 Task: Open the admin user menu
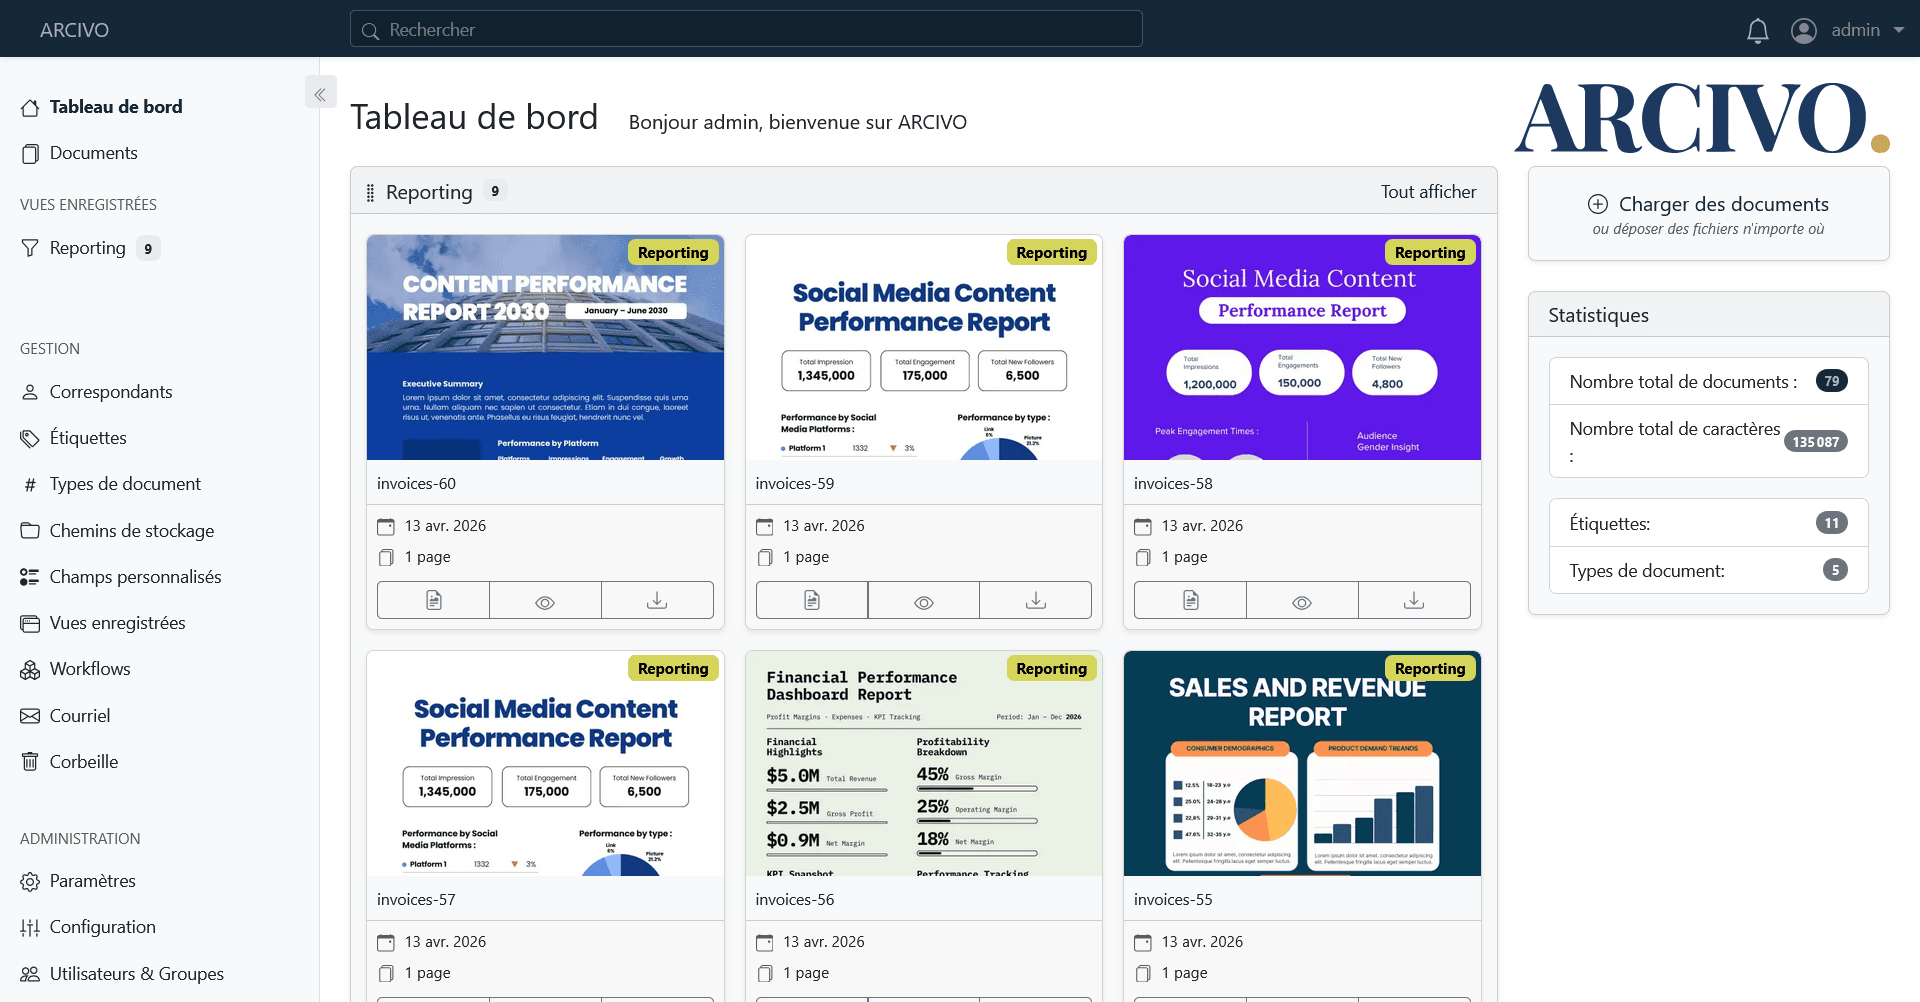pos(1847,30)
